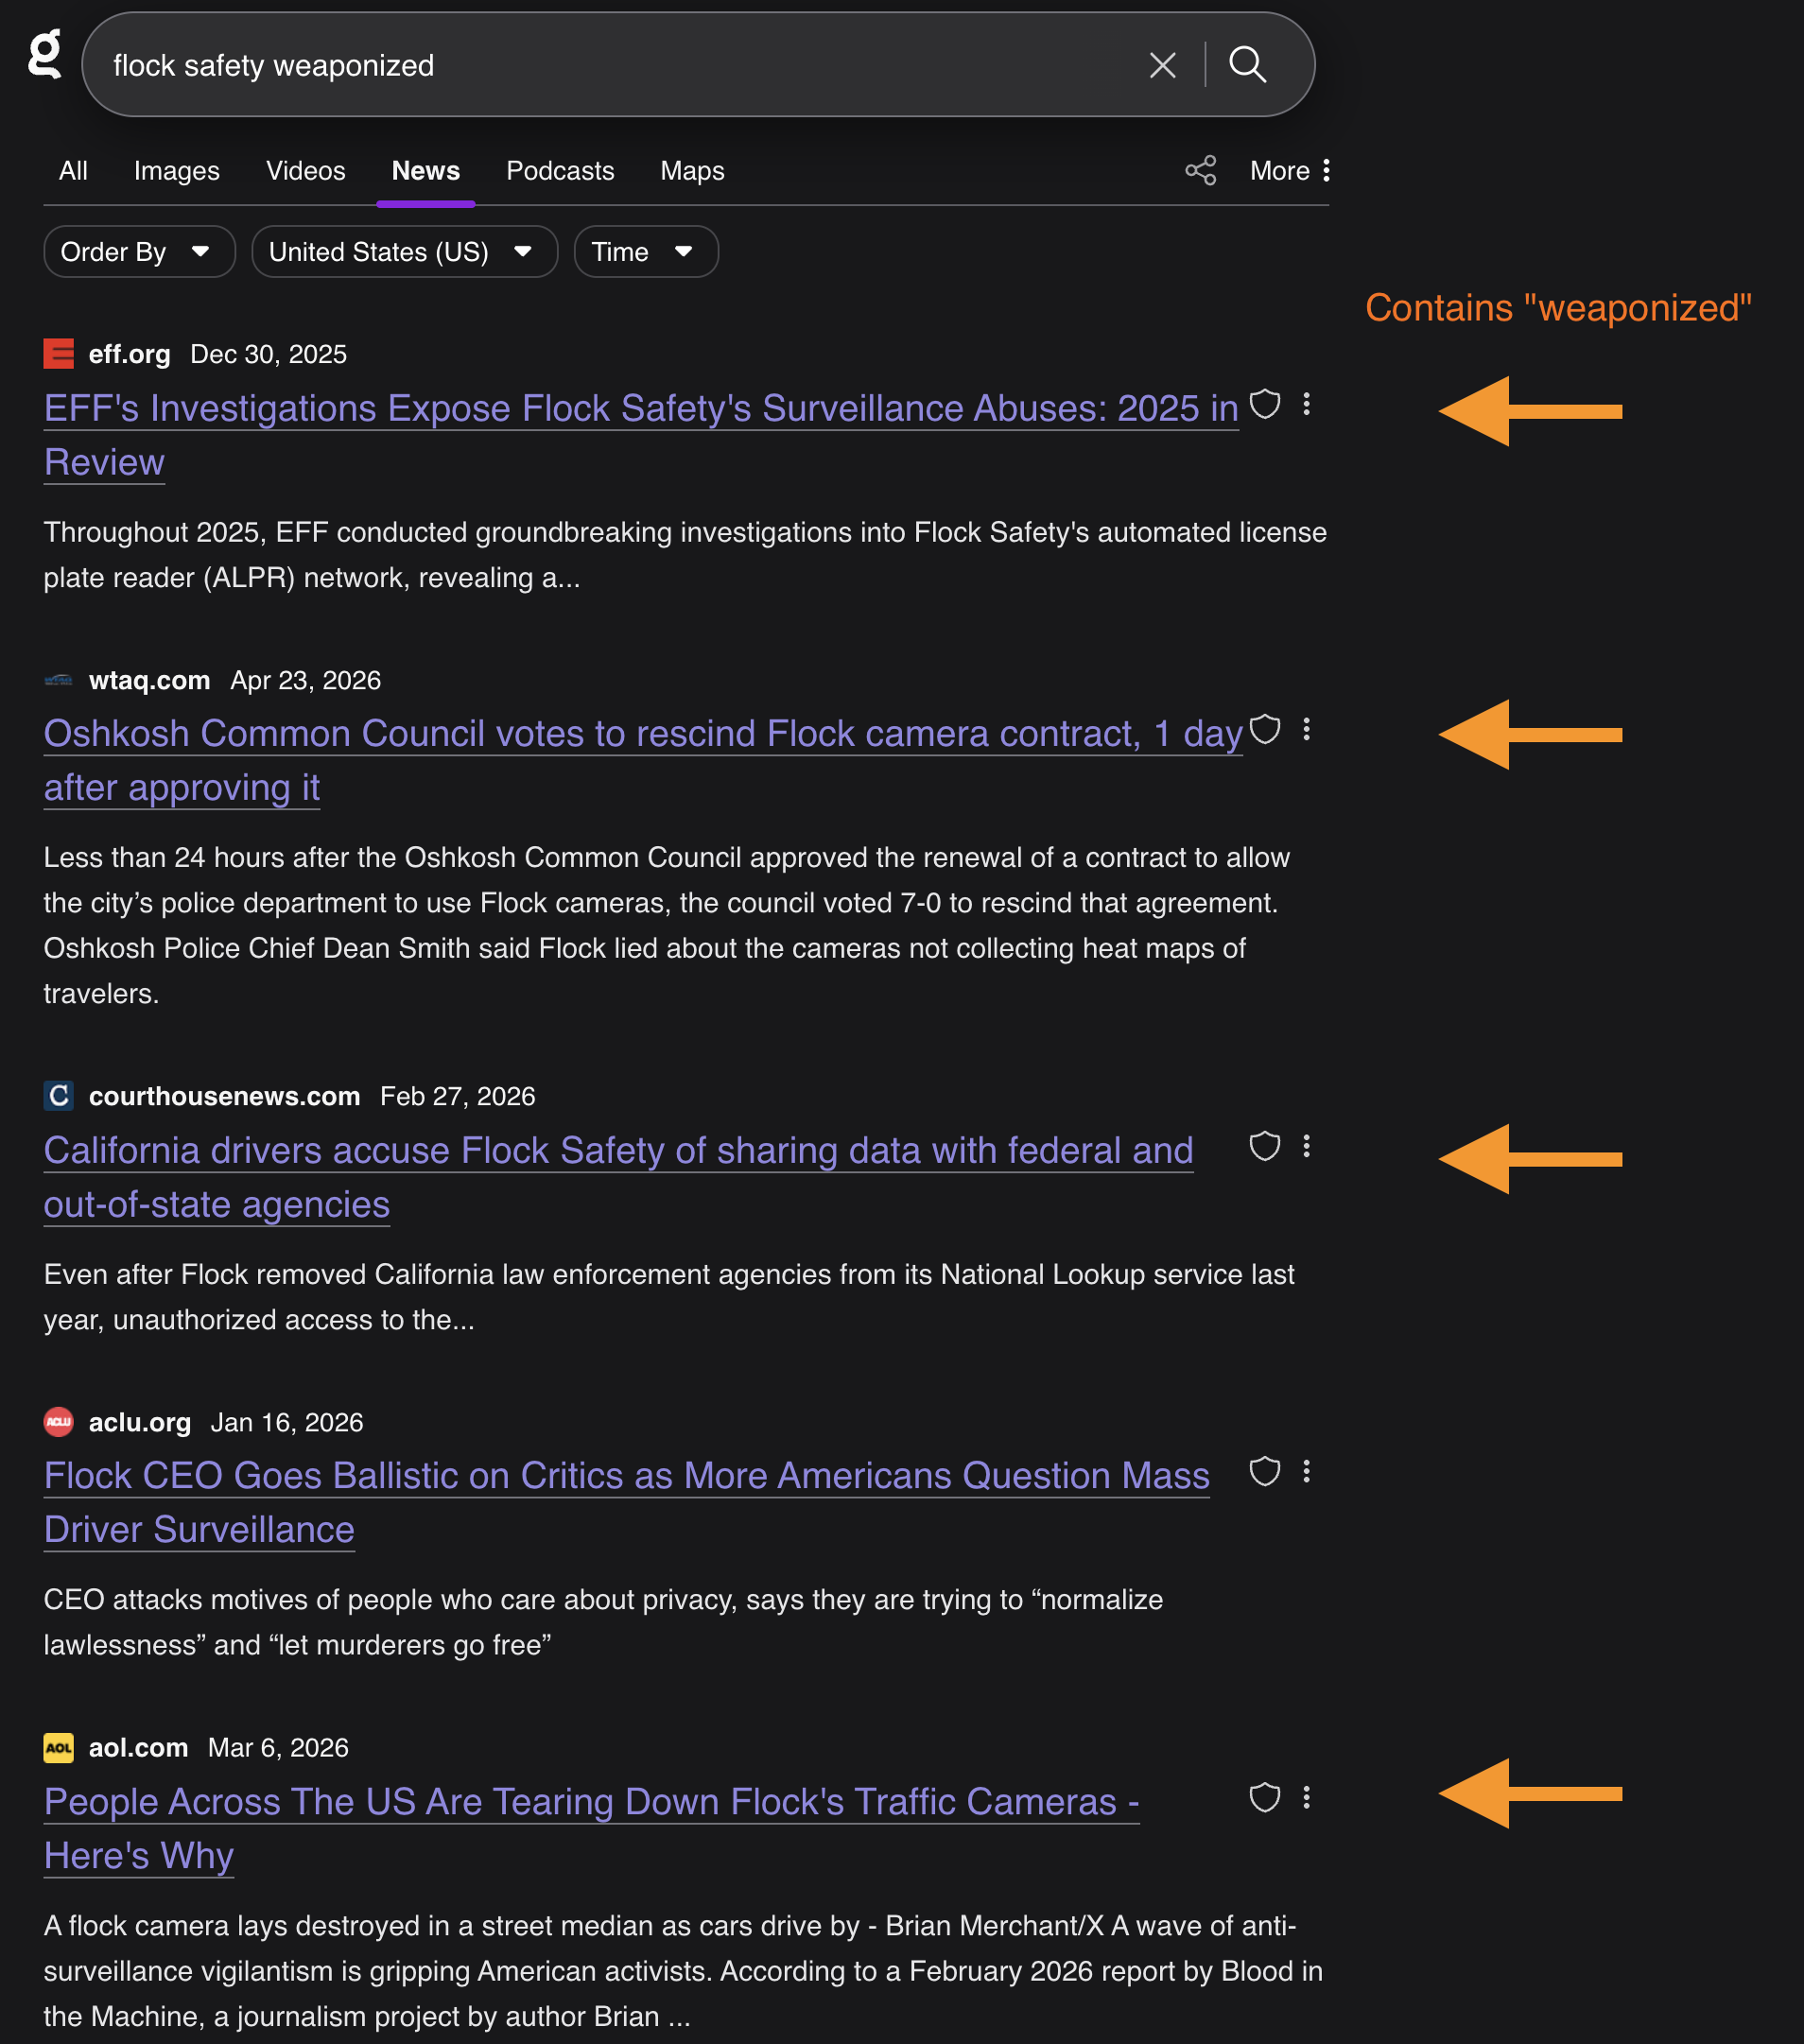Click the shield icon on the ACLU result
The image size is (1804, 2044).
1265,1471
